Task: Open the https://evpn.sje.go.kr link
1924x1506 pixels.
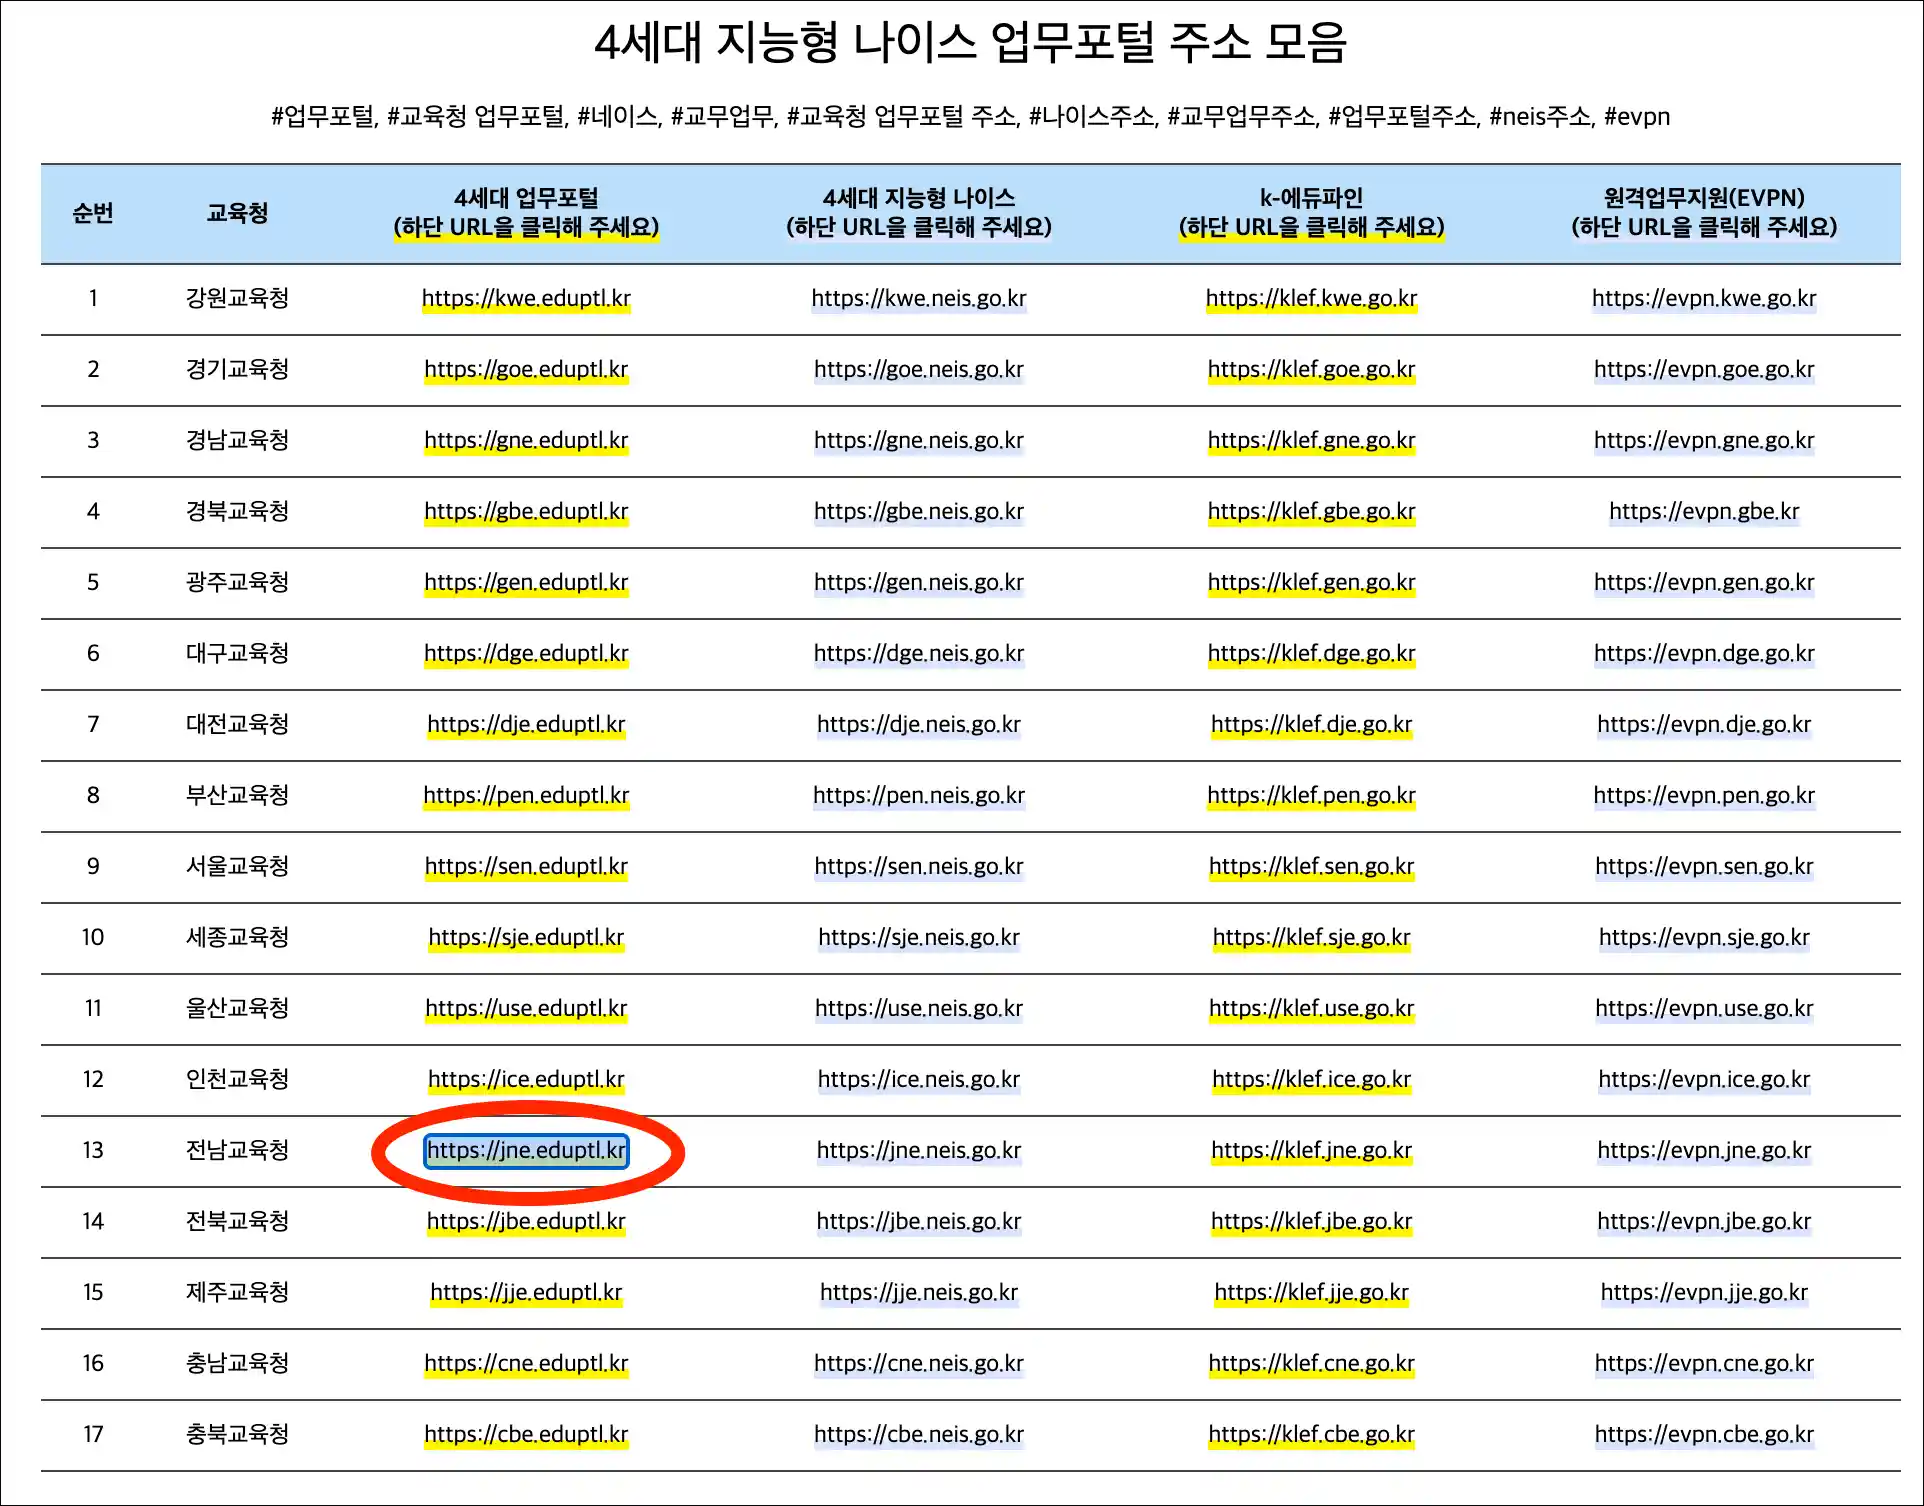Action: 1704,937
